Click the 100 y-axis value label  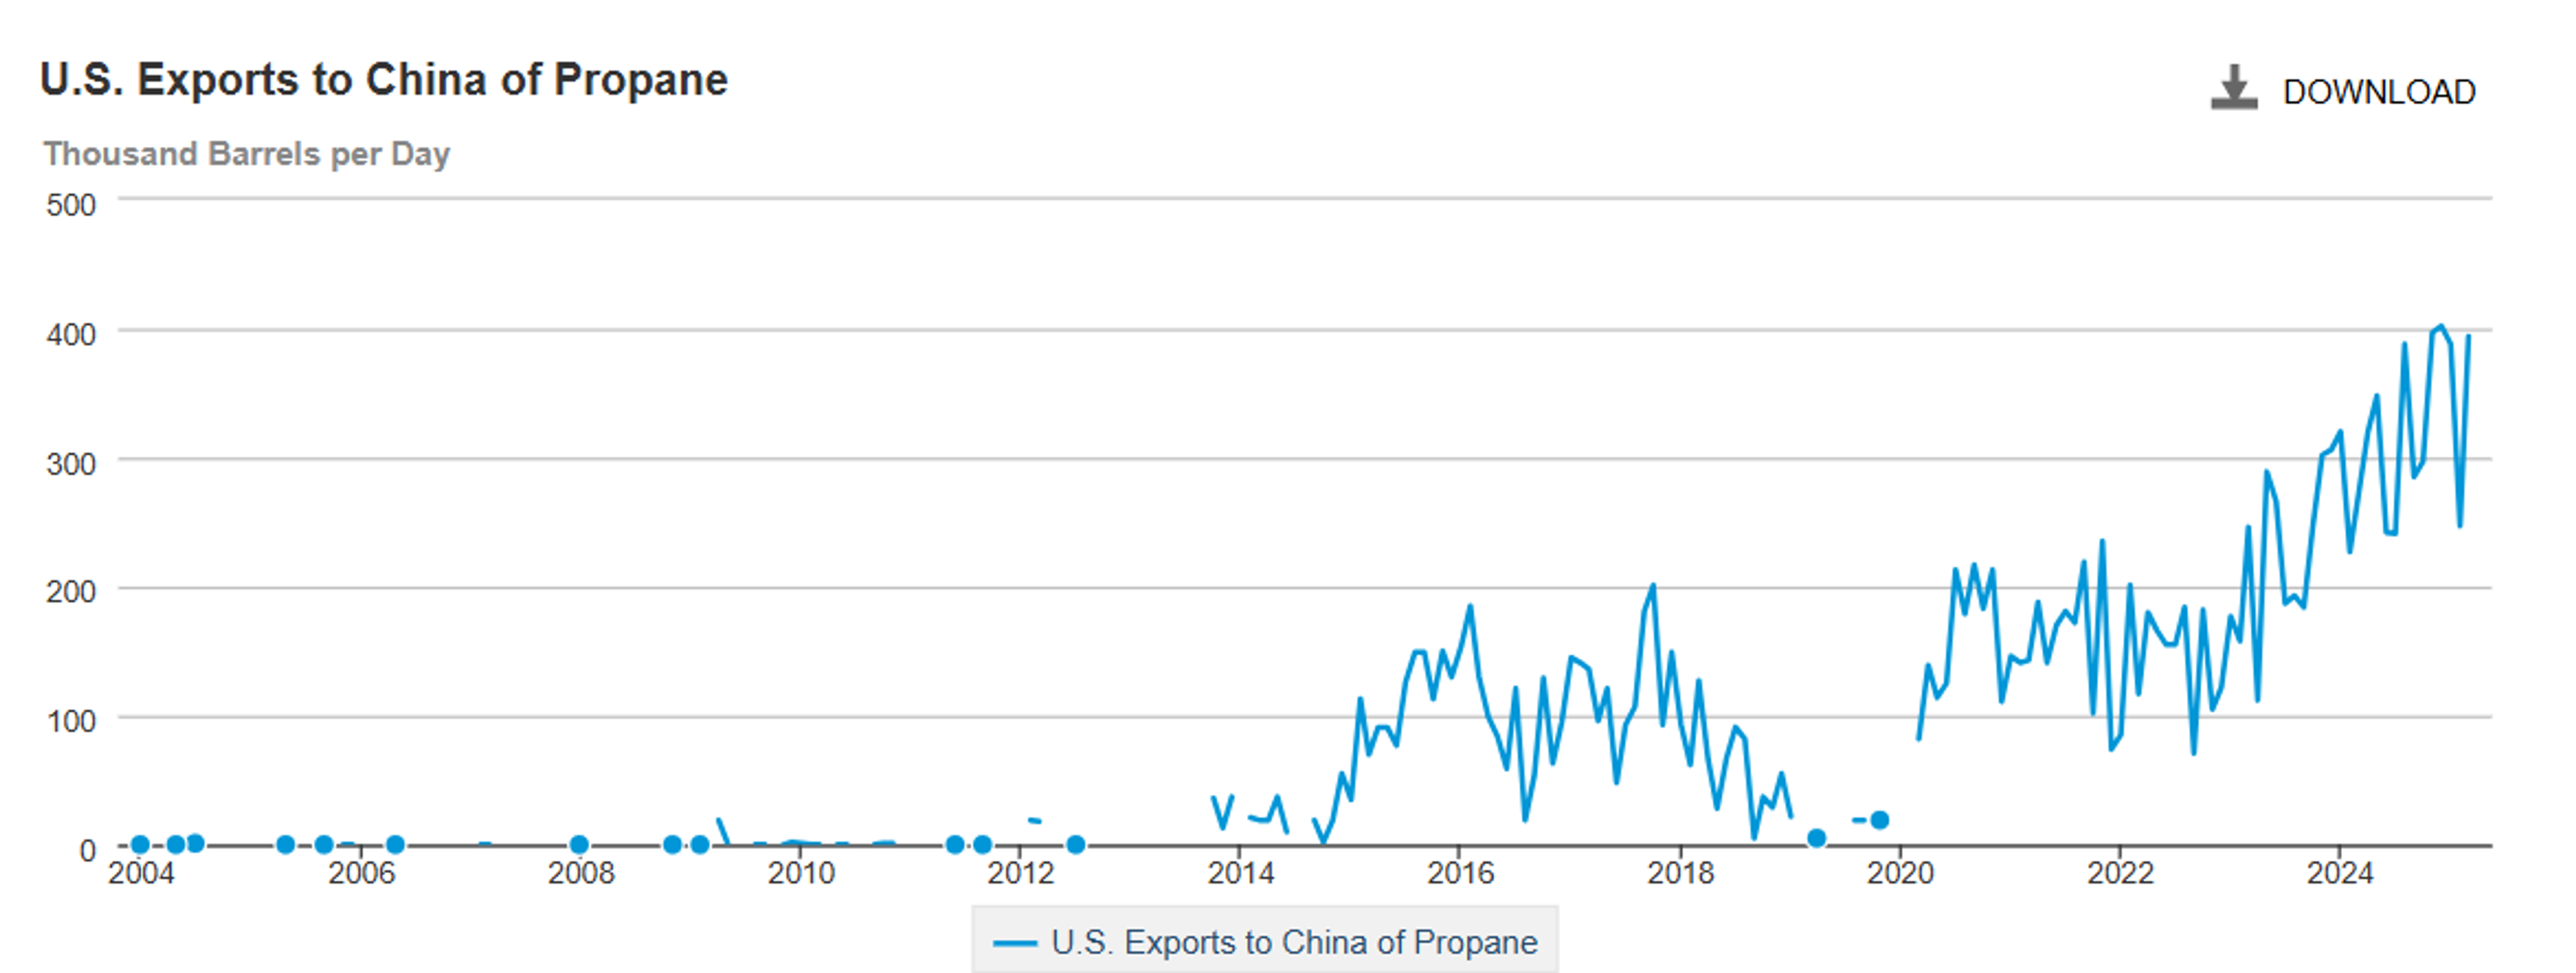pos(71,721)
